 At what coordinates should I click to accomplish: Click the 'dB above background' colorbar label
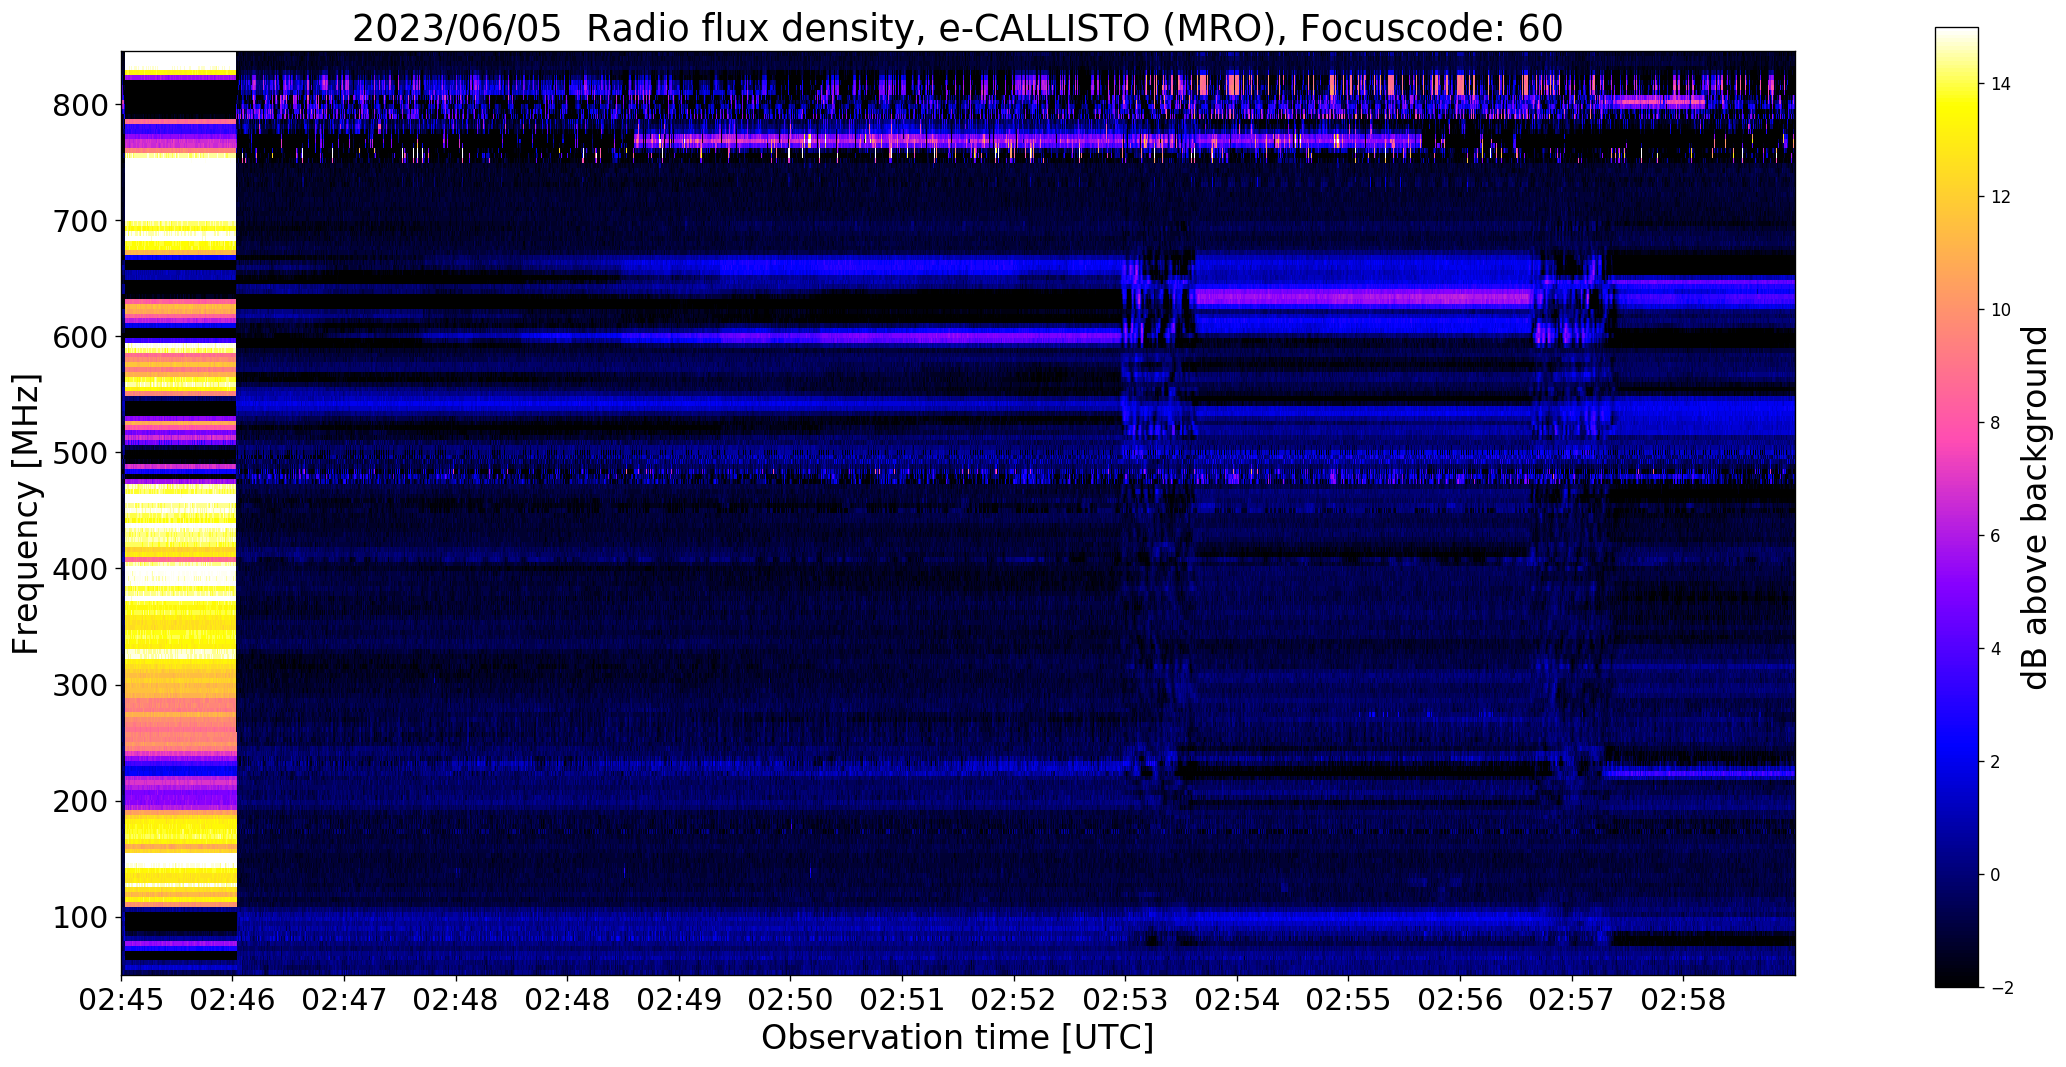[2035, 508]
